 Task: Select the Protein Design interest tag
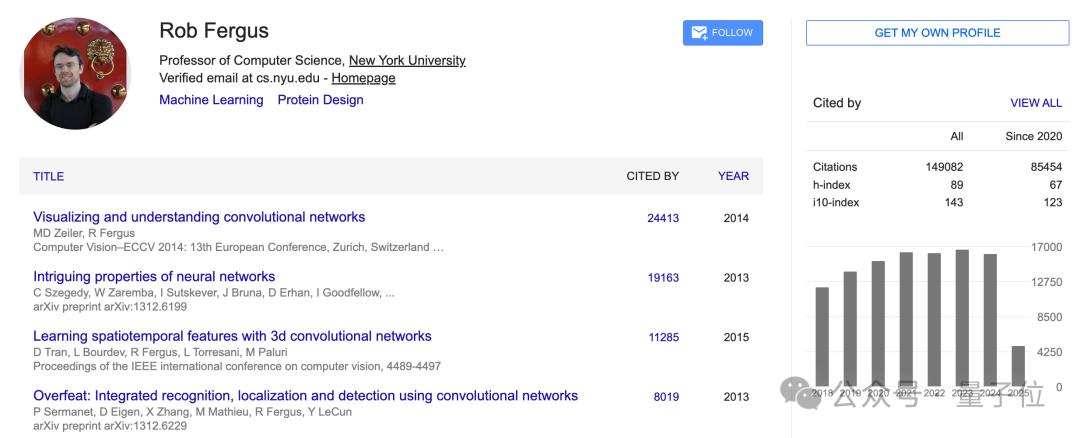click(x=320, y=100)
